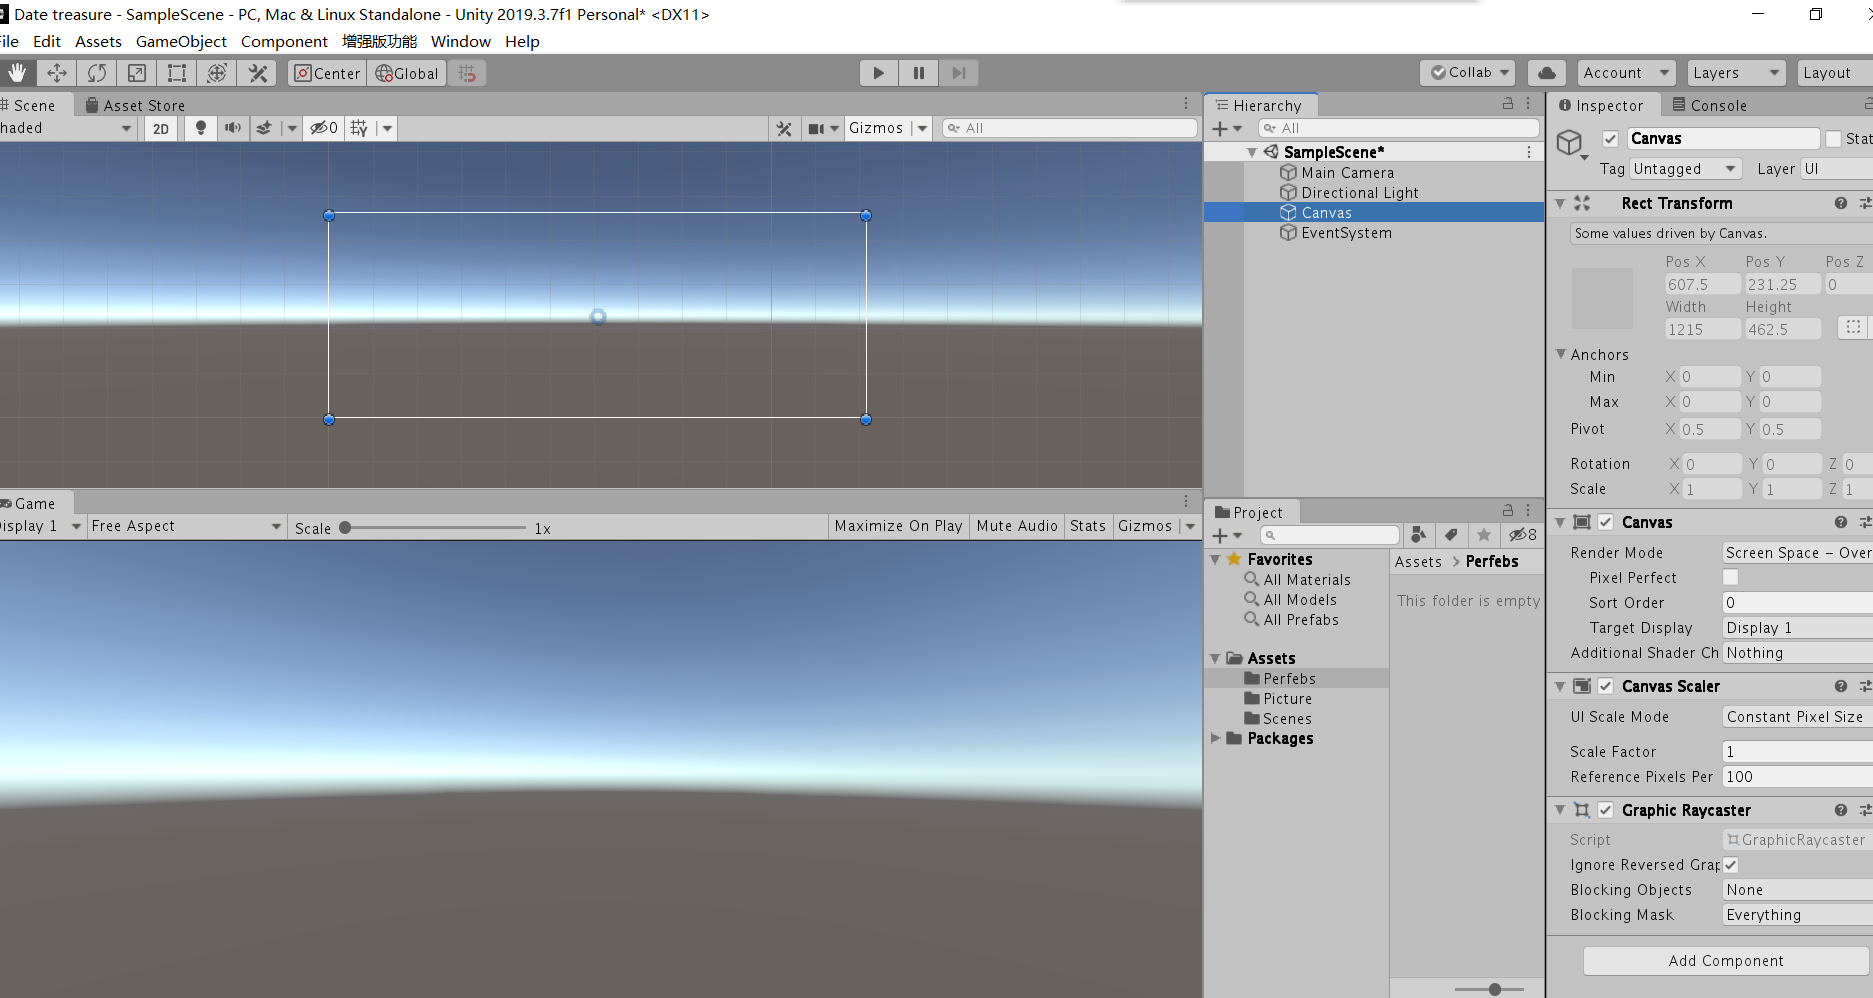The width and height of the screenshot is (1873, 998).
Task: Select the Scale tool
Action: point(137,73)
